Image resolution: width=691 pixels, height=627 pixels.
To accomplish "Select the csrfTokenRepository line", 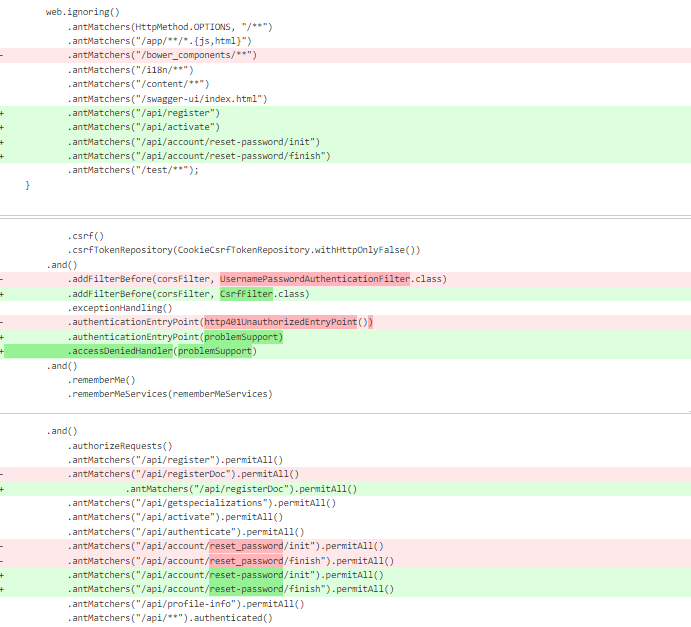I will [244, 250].
